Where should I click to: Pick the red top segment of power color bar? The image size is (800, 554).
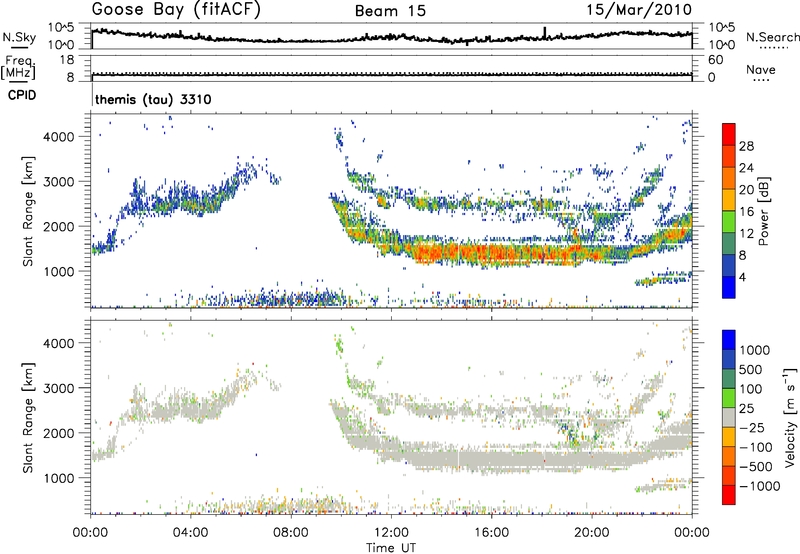tap(729, 134)
